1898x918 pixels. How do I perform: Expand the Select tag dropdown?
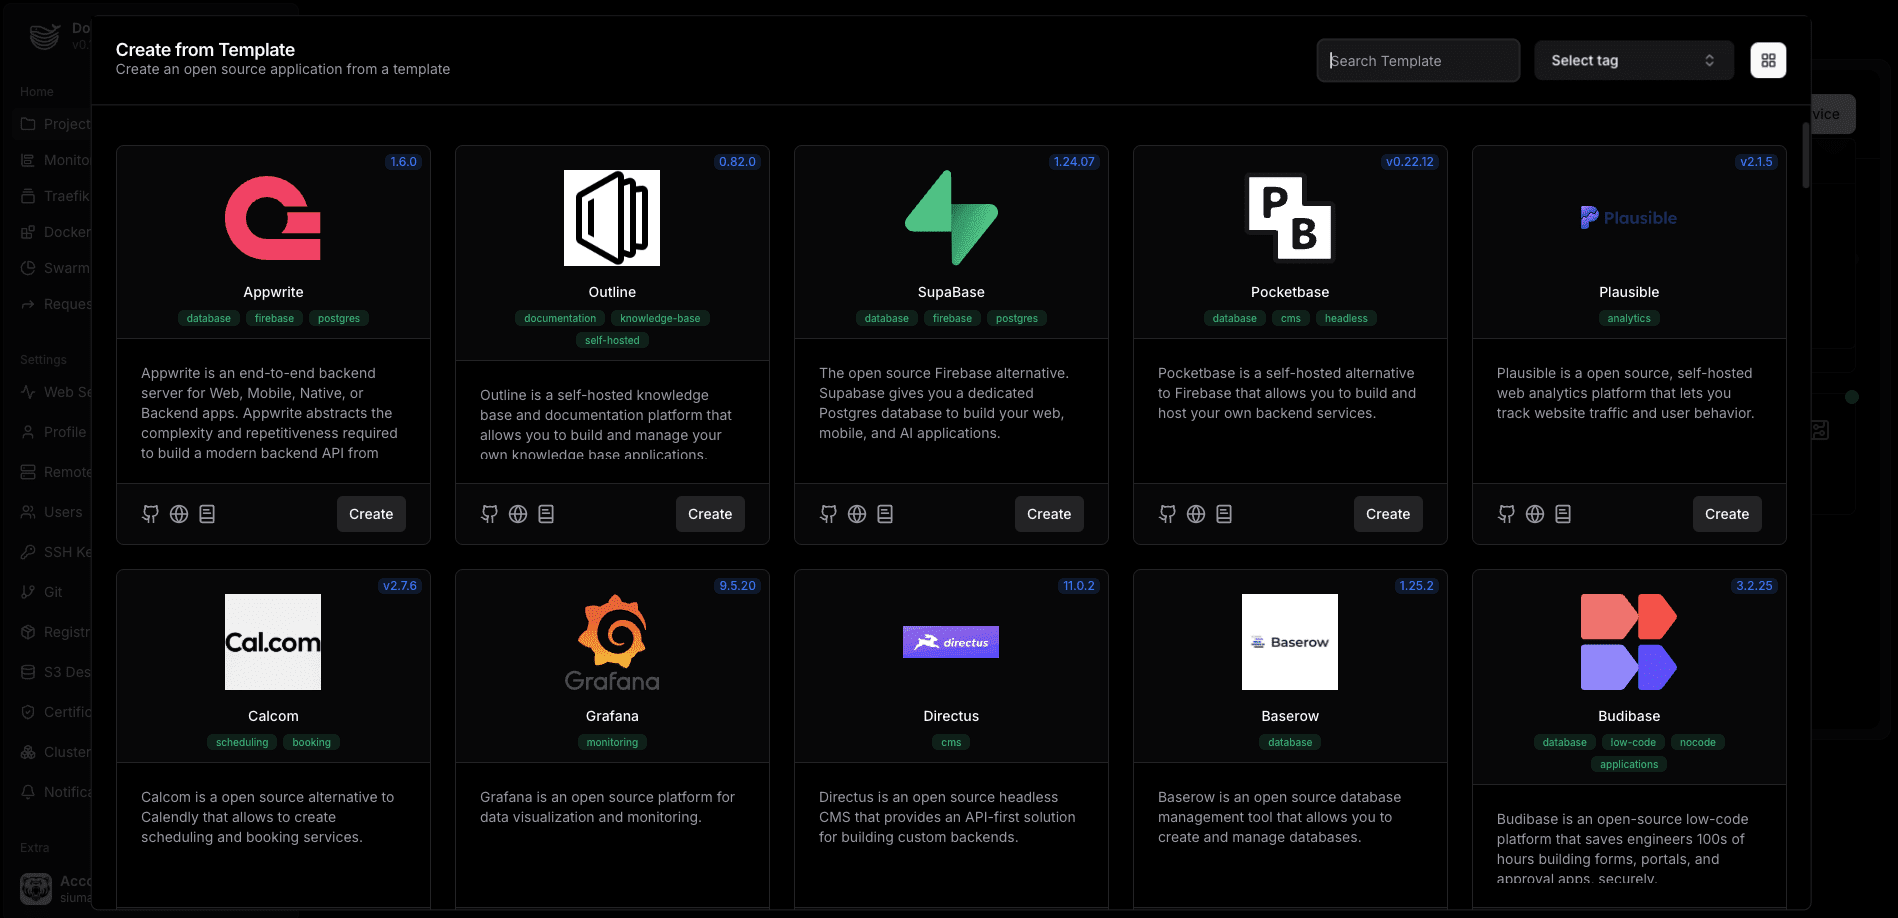click(1634, 61)
